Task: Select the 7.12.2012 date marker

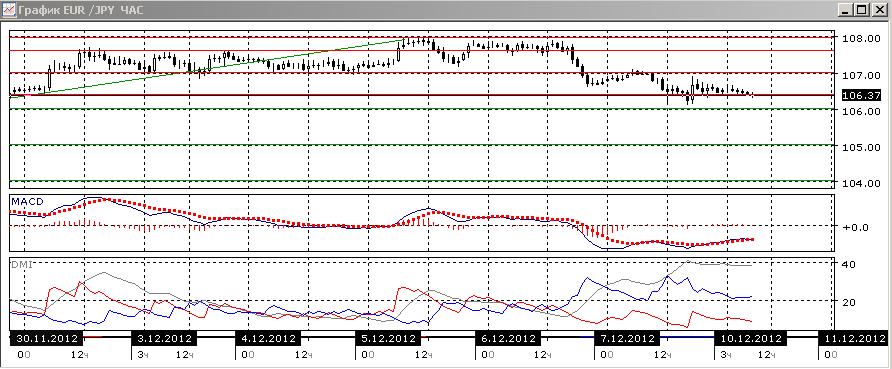Action: tap(626, 338)
